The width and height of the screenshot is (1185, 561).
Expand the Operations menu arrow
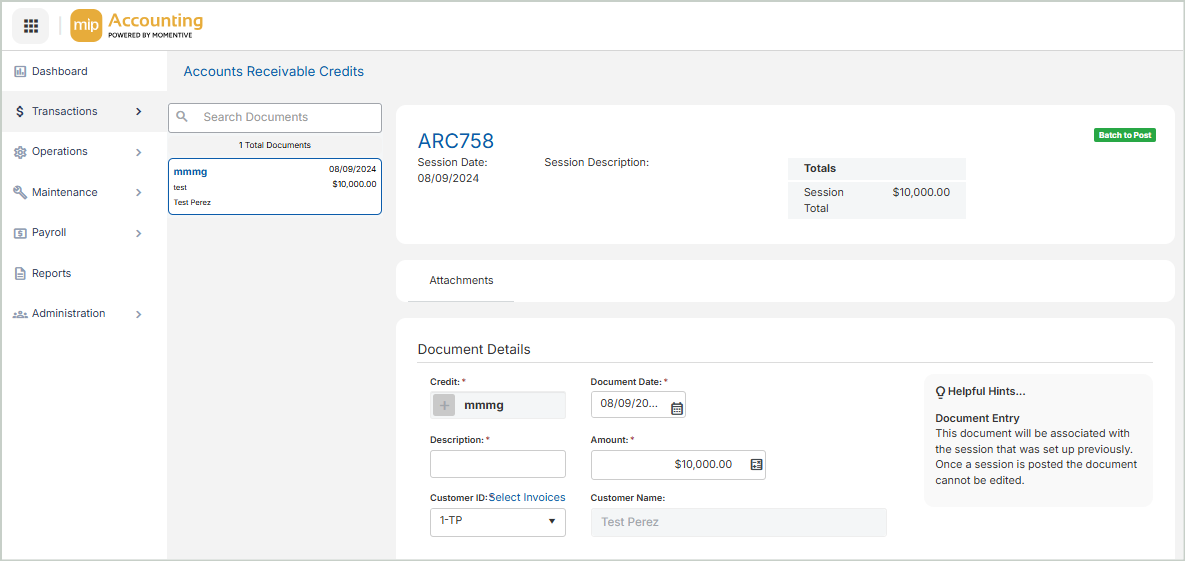click(x=138, y=152)
